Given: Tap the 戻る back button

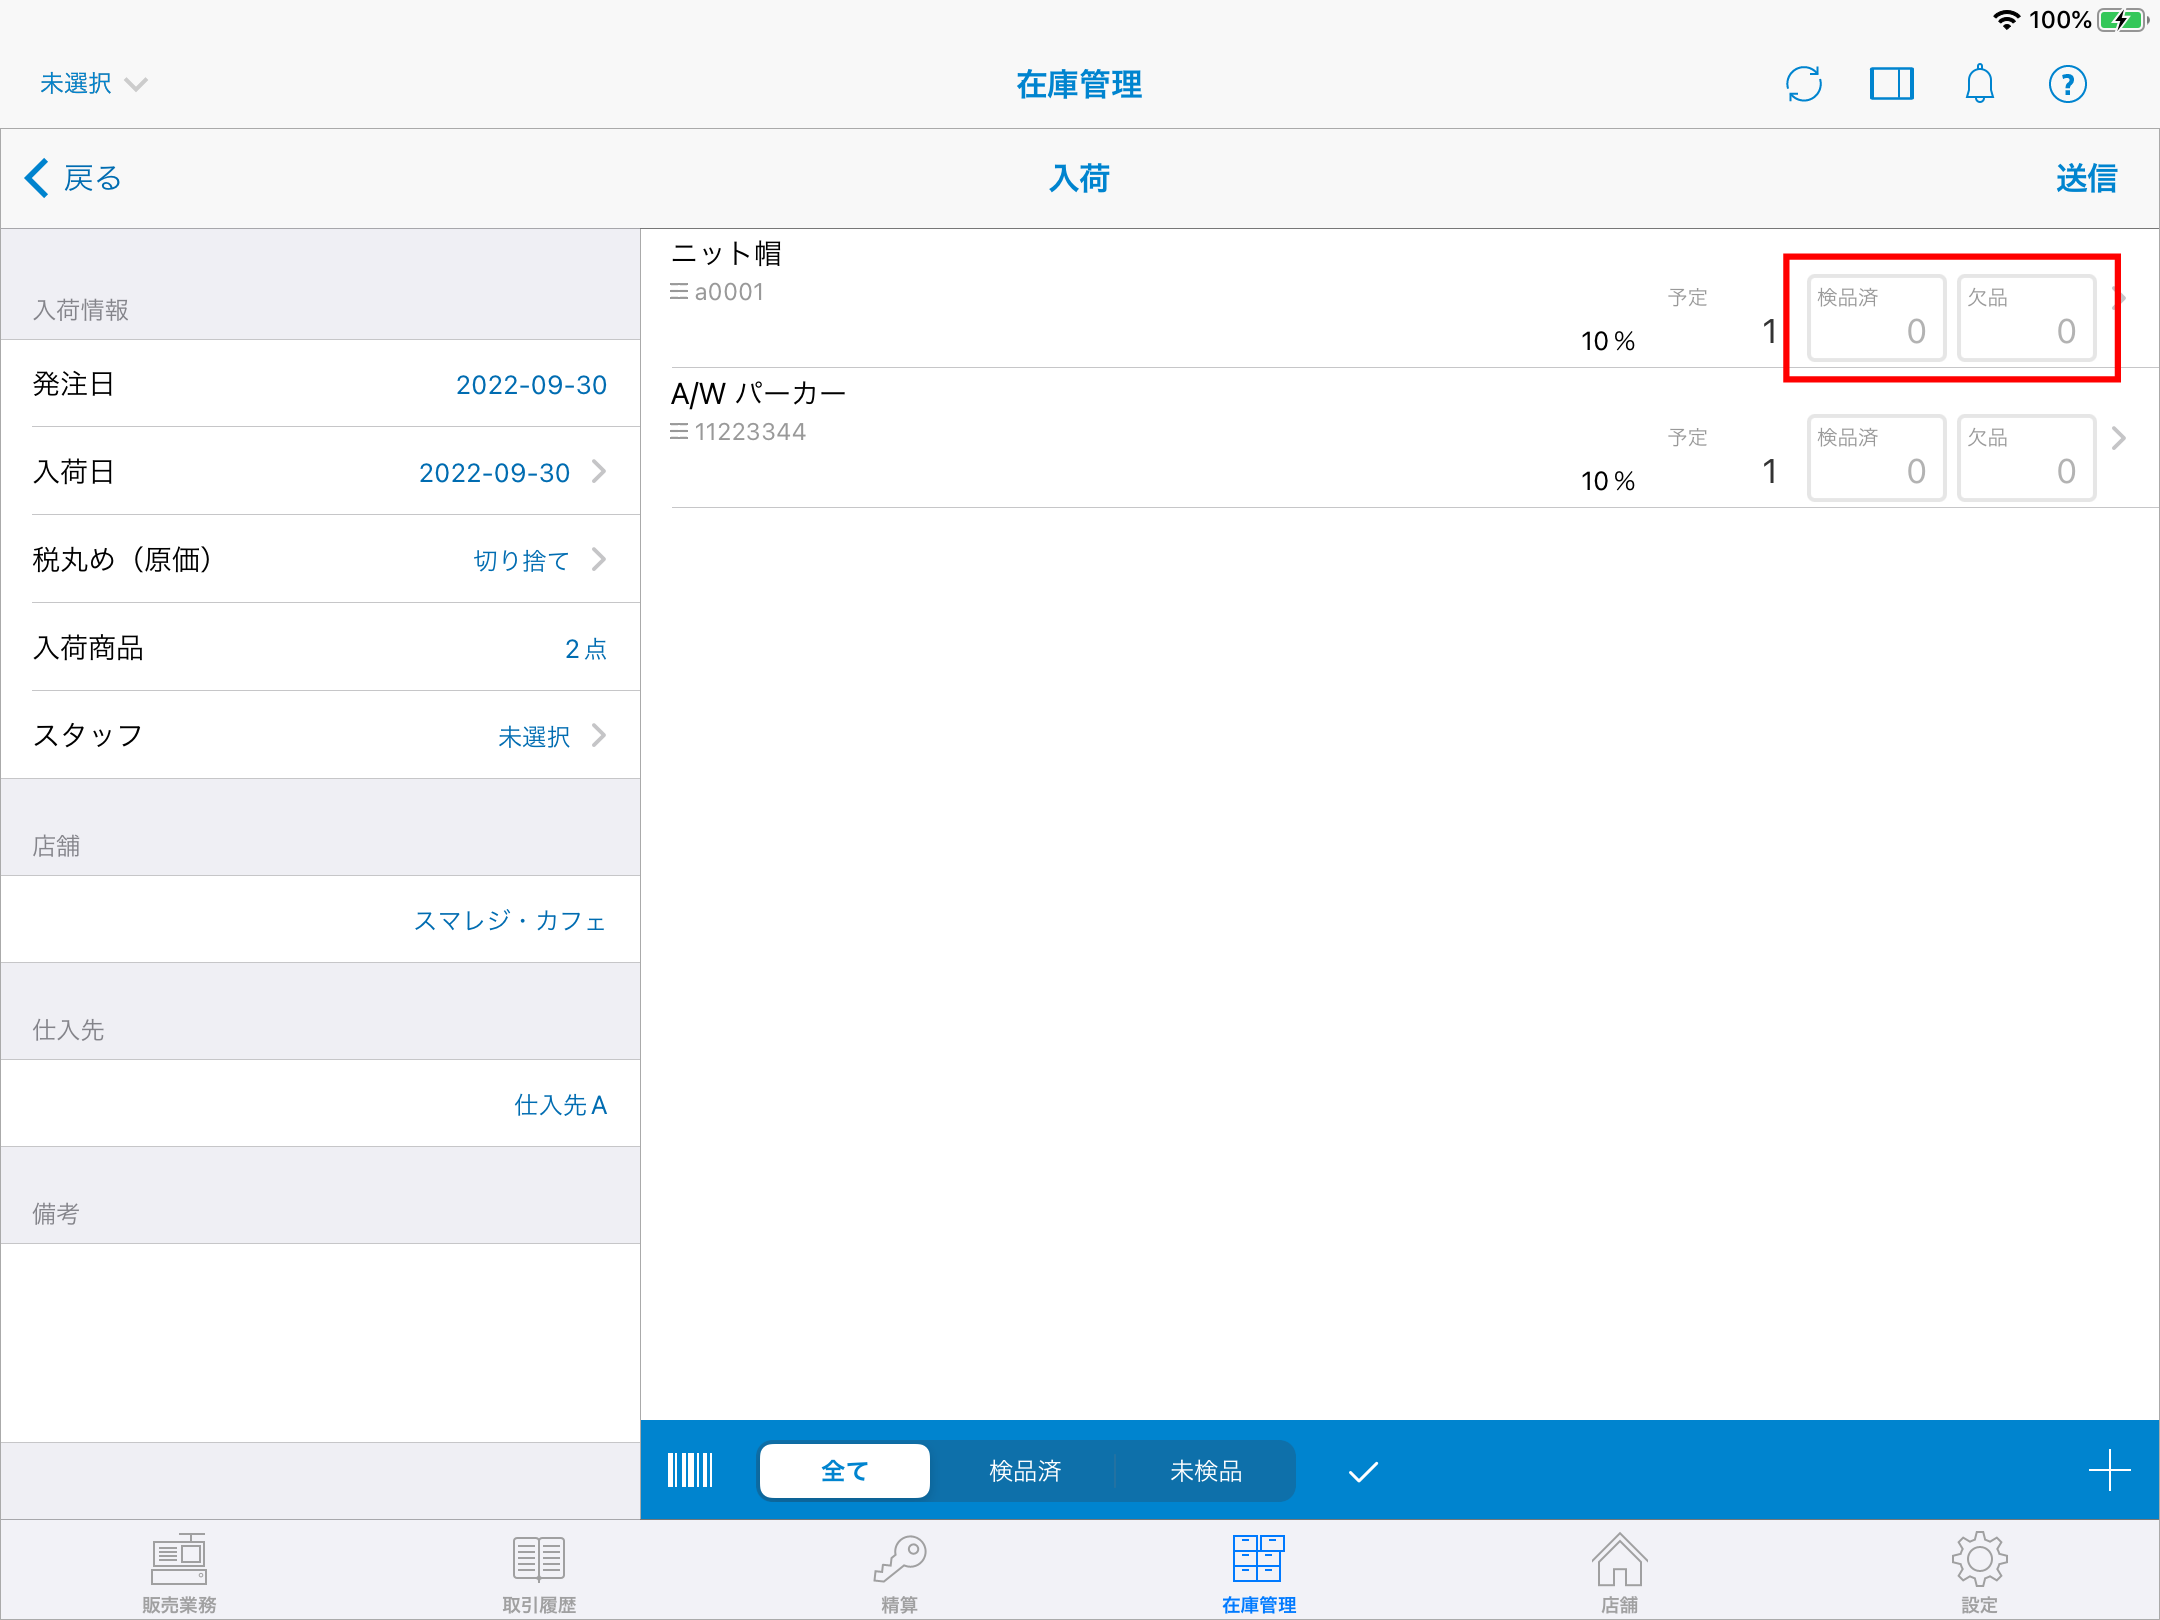Looking at the screenshot, I should coord(73,179).
